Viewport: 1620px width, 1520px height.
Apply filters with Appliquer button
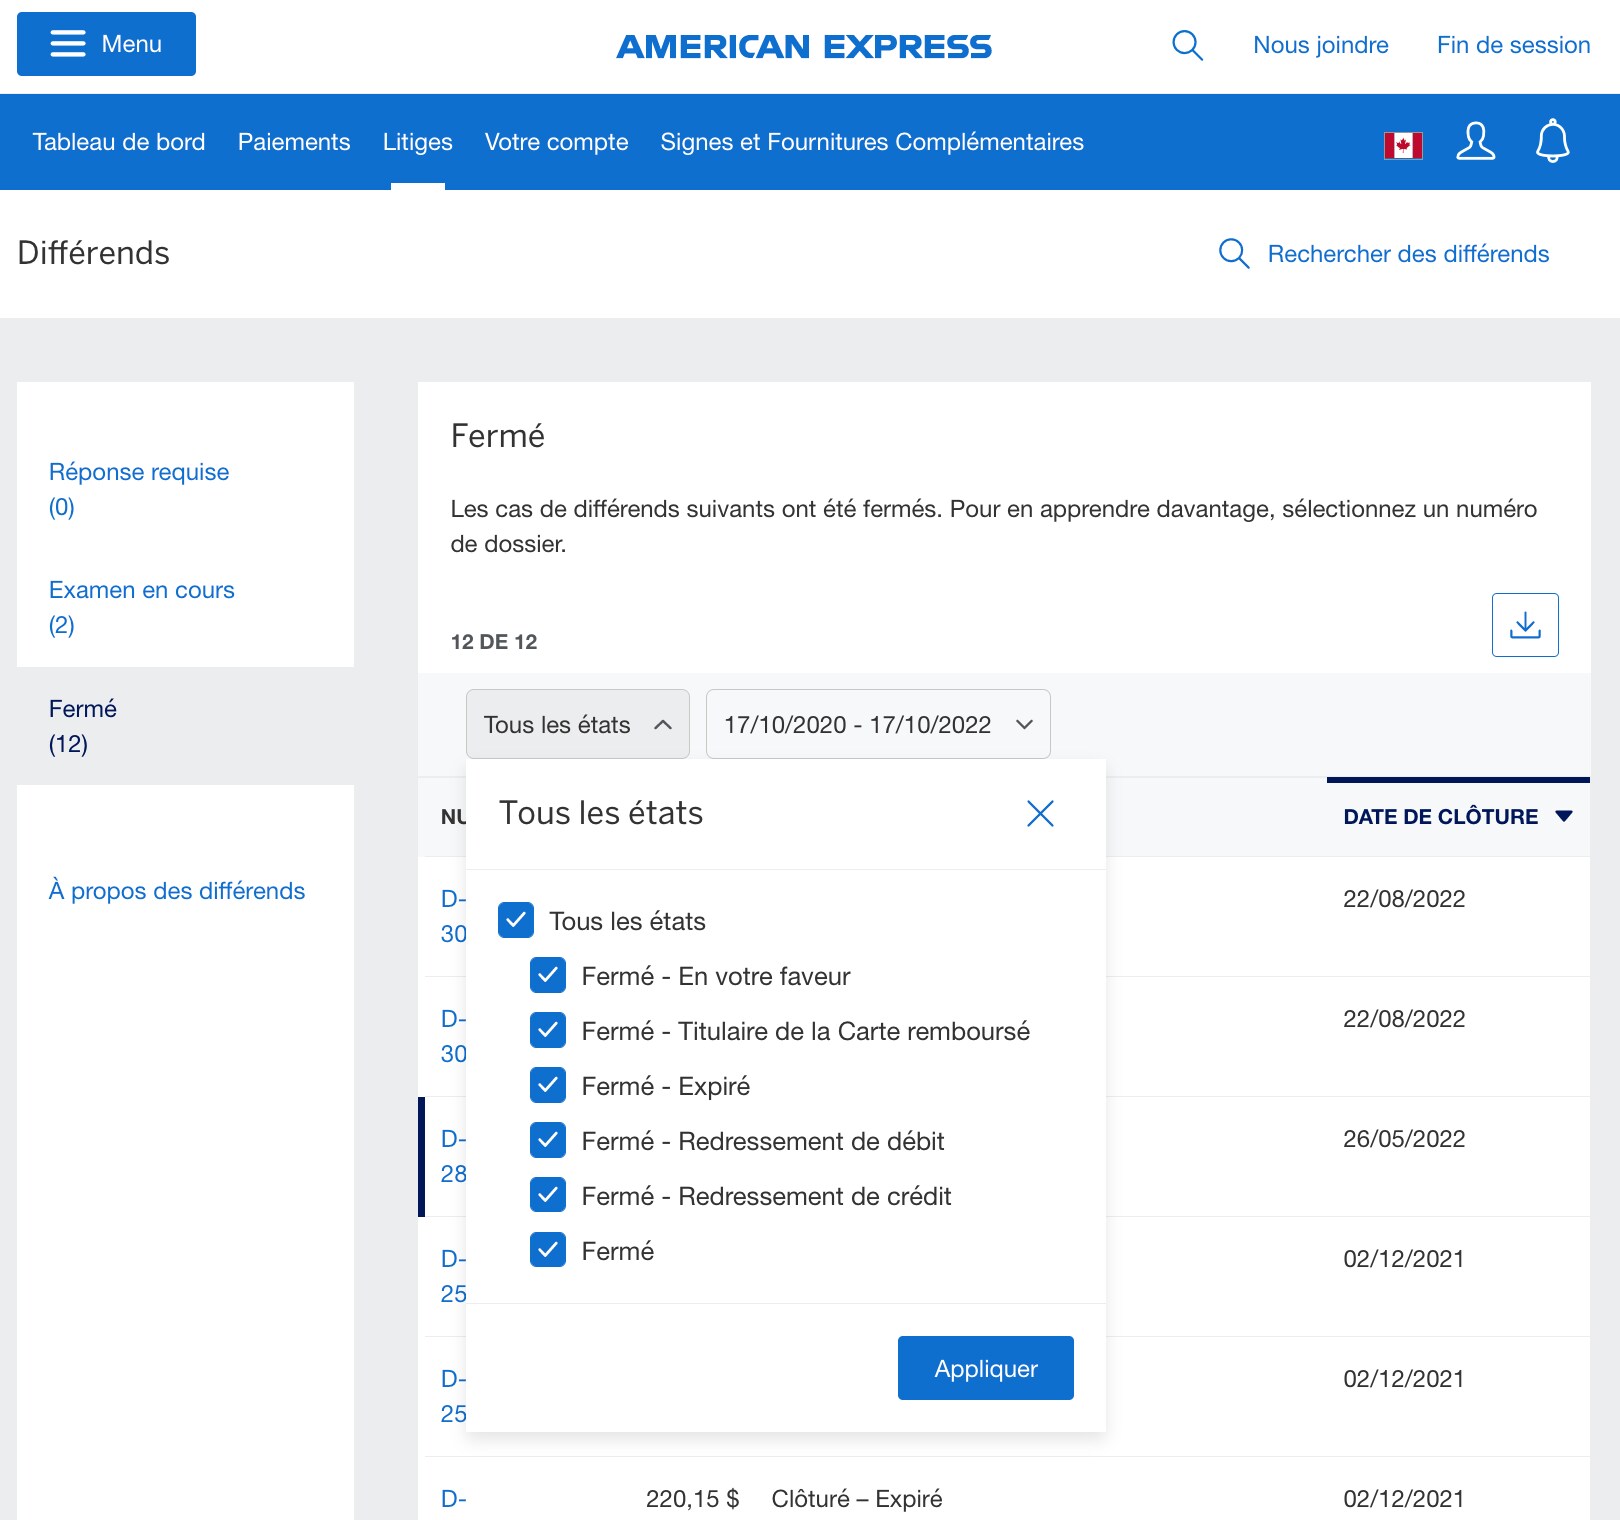[x=985, y=1368]
